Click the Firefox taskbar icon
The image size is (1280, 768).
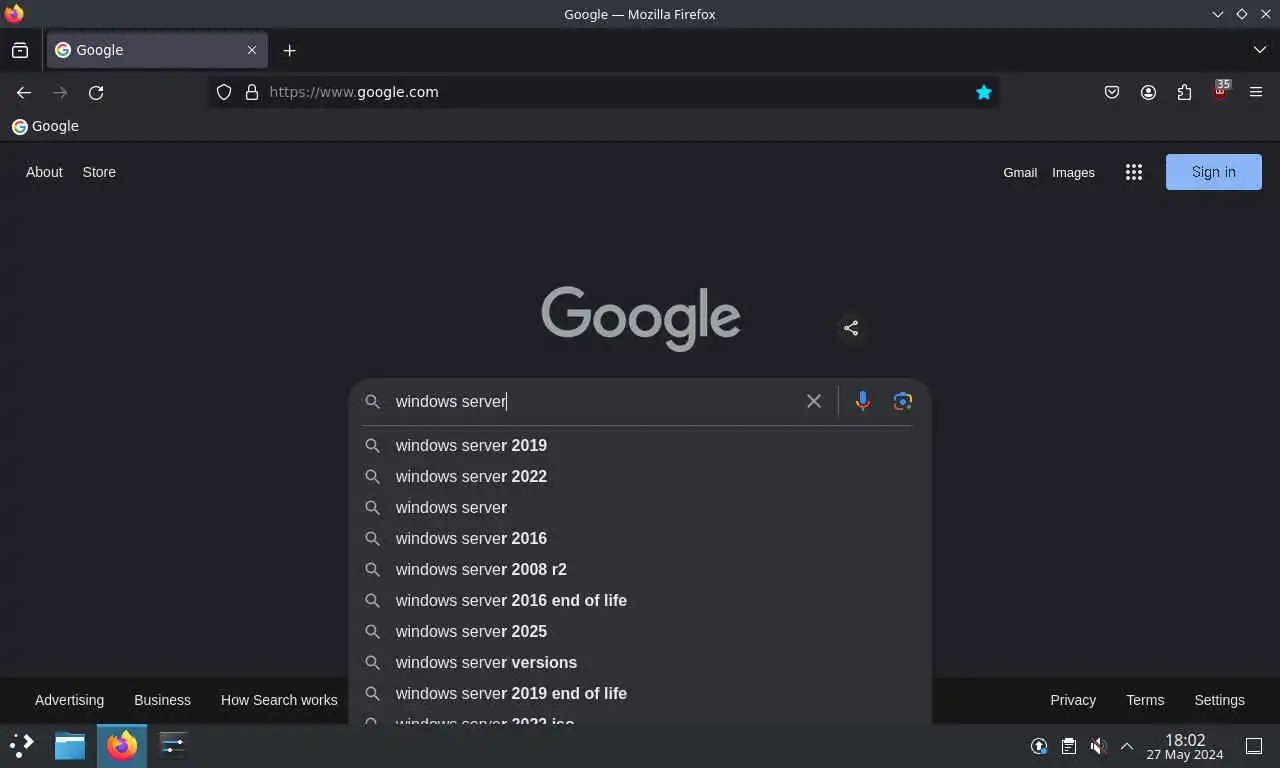122,745
